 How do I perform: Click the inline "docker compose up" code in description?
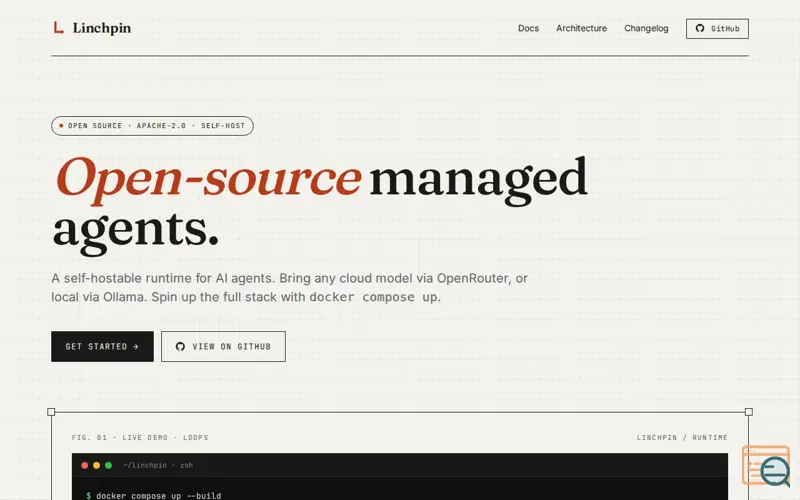(x=373, y=297)
